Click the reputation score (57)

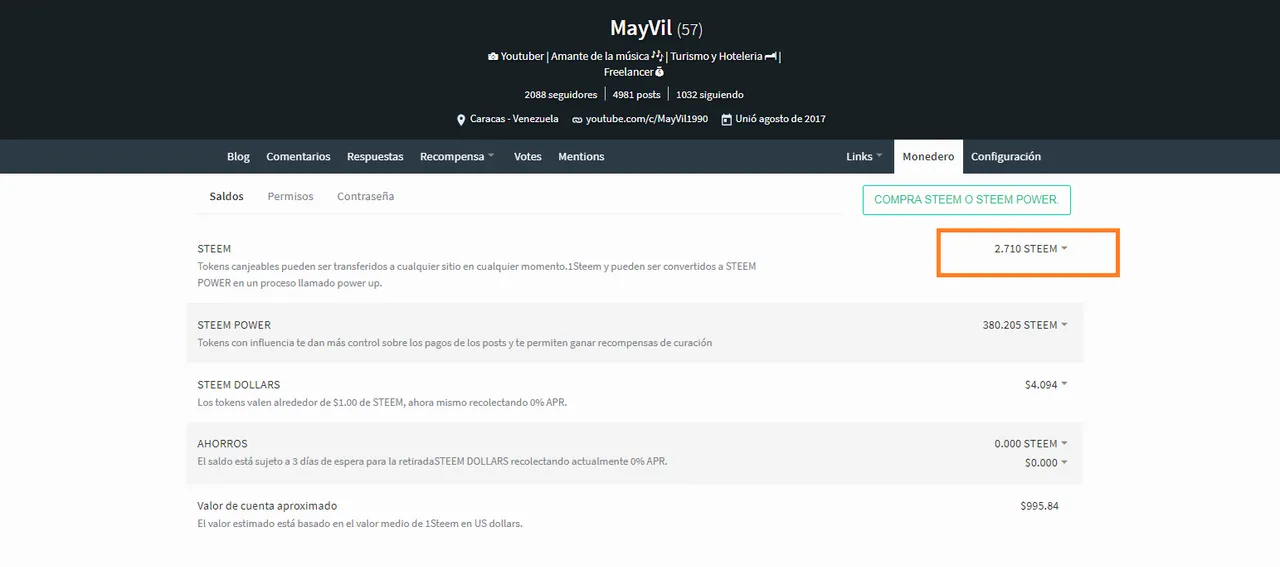coord(690,30)
